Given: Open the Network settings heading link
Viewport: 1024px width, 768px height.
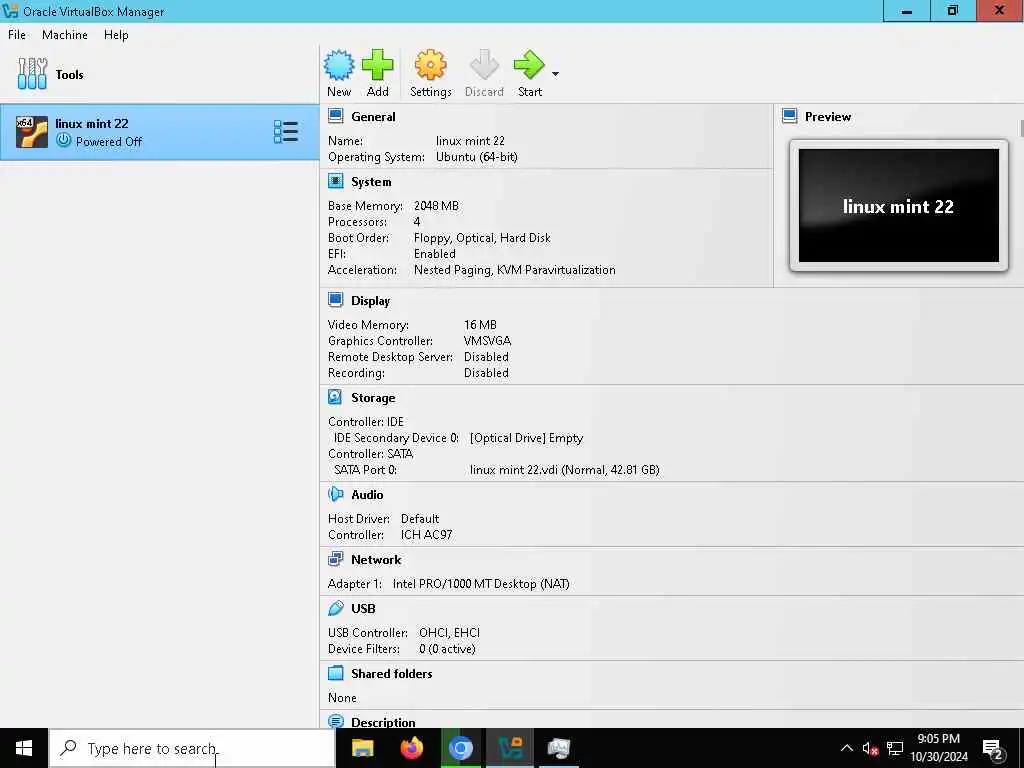Looking at the screenshot, I should click(376, 560).
